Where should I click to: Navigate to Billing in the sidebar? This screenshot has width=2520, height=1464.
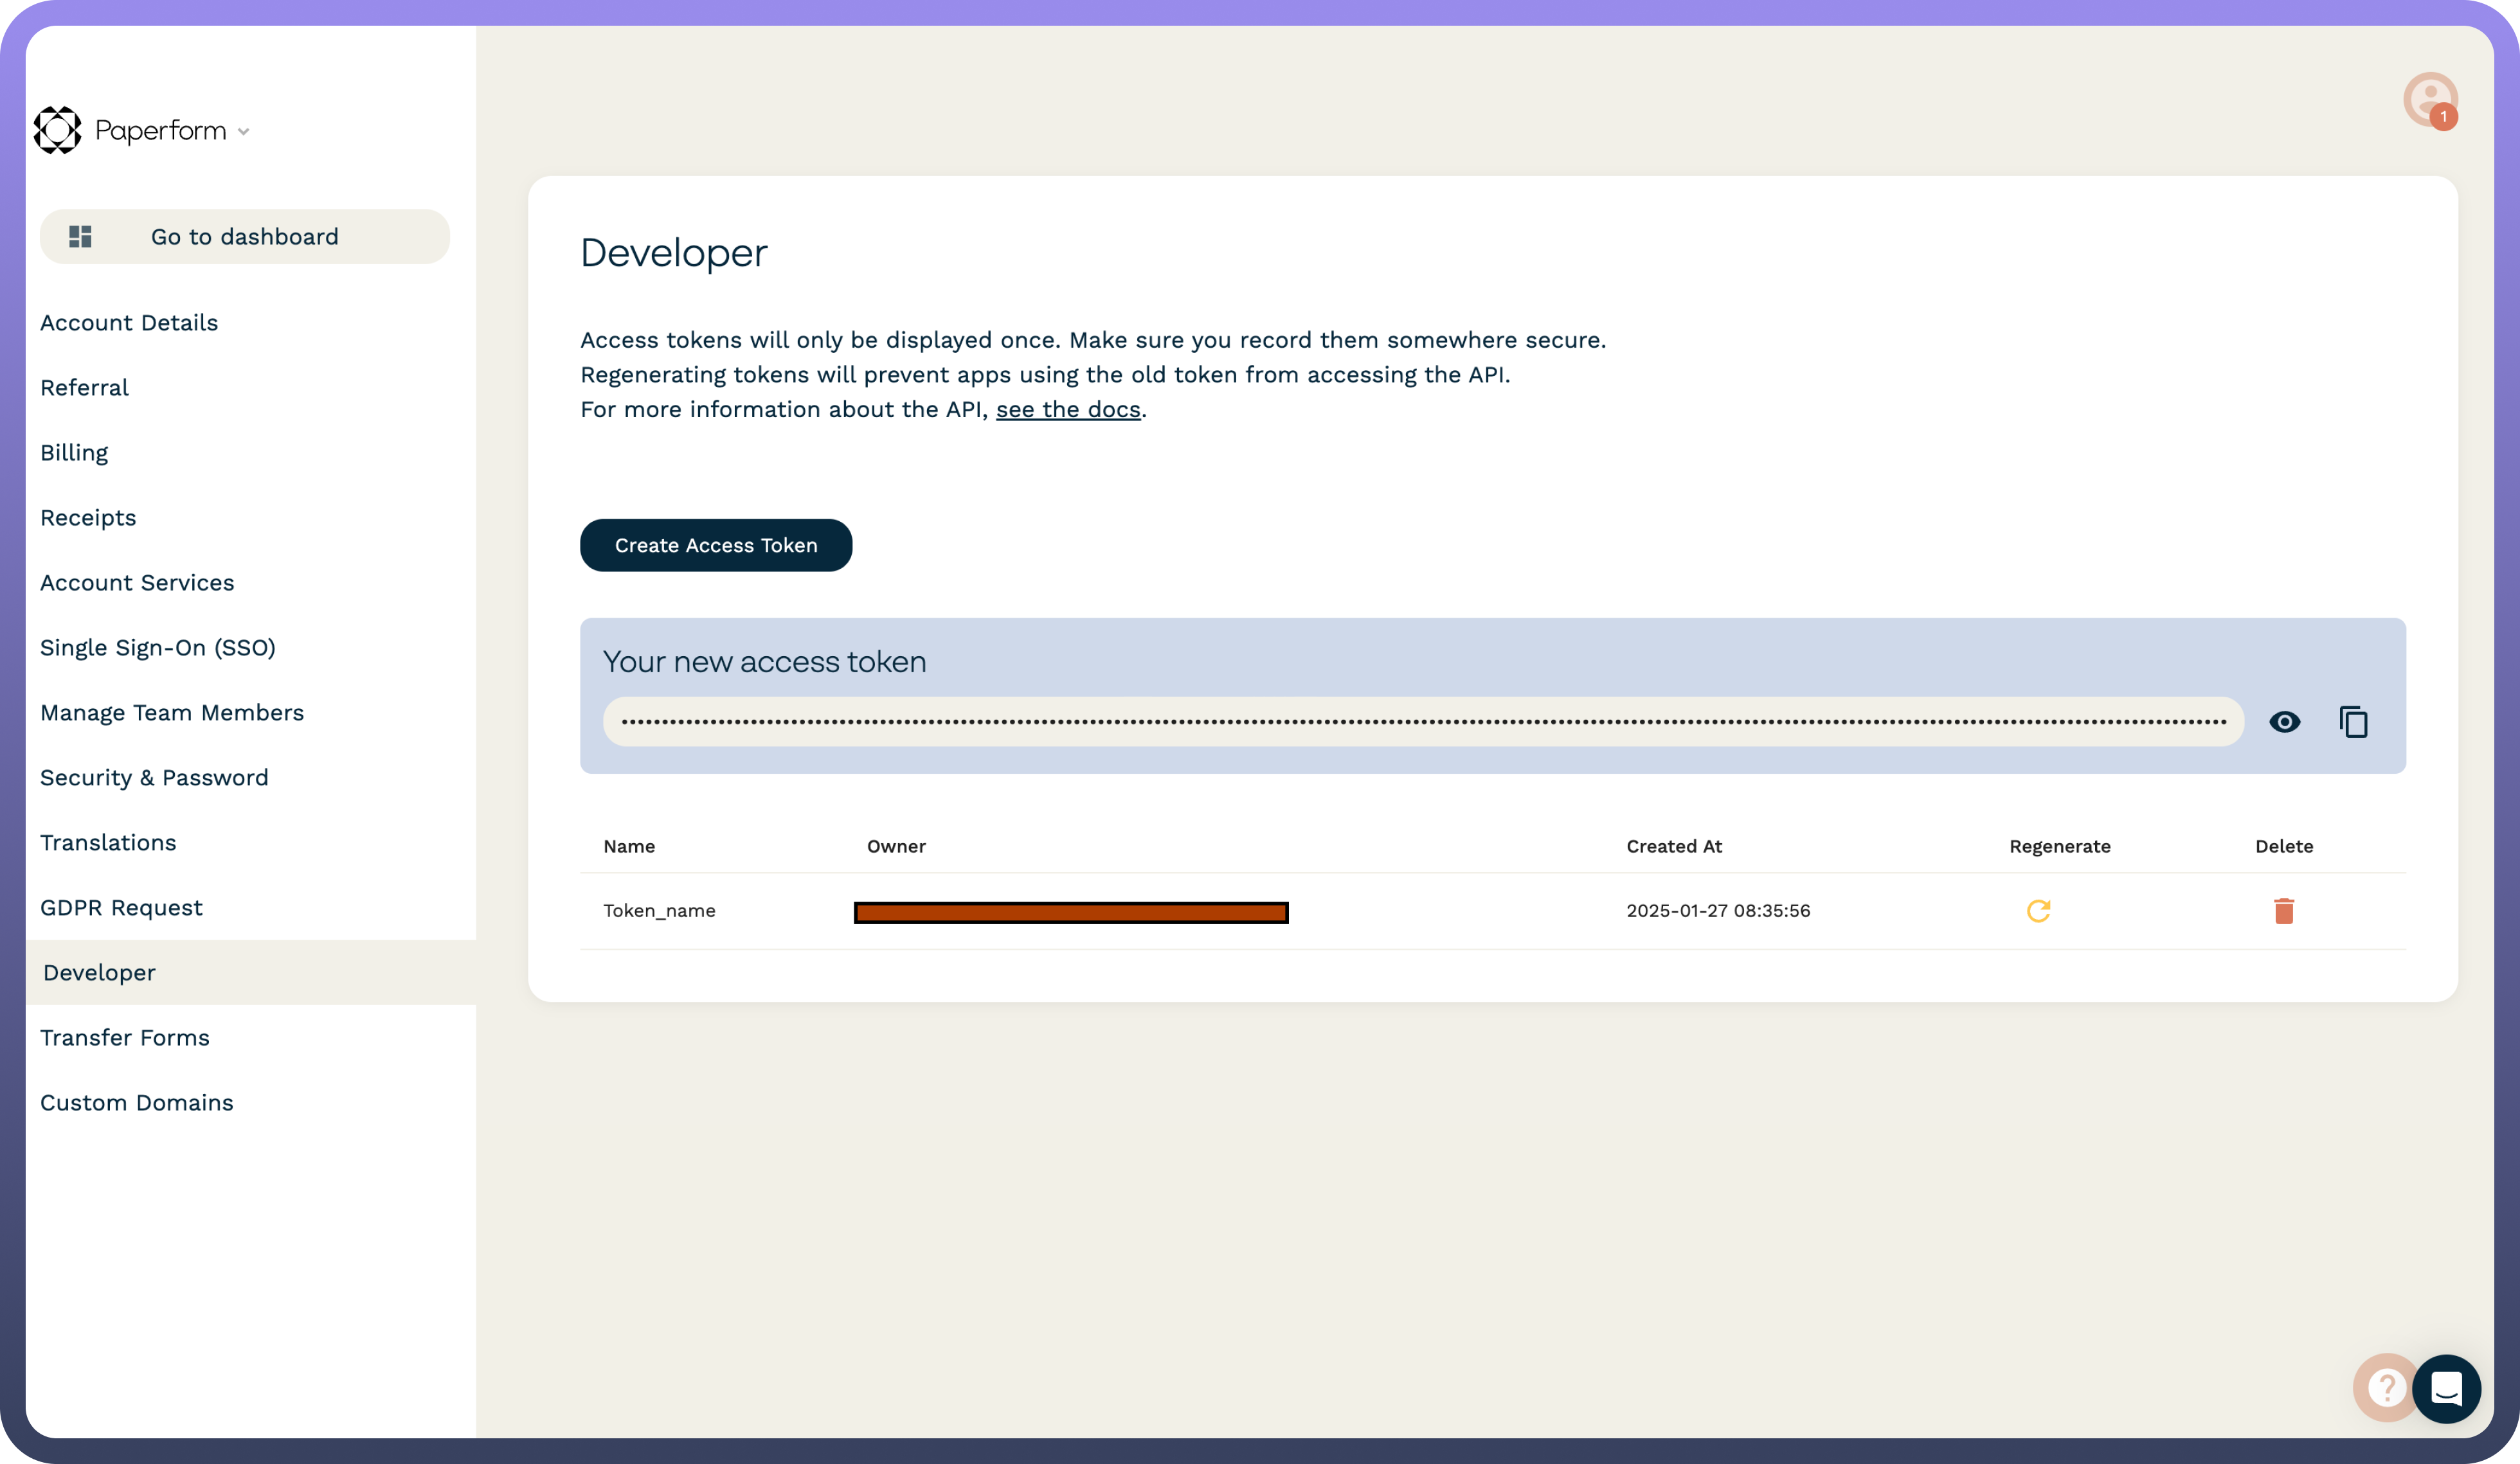click(74, 453)
